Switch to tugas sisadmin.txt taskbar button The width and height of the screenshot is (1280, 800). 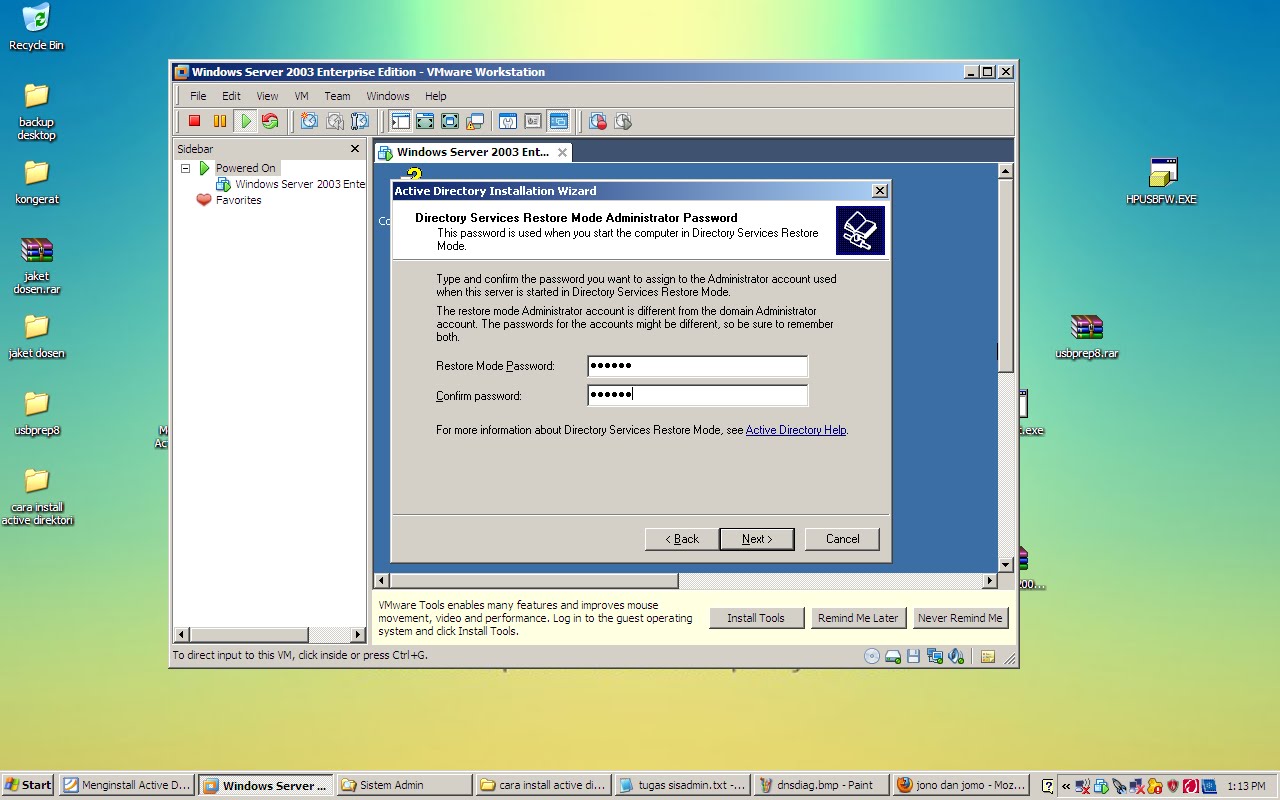tap(682, 785)
